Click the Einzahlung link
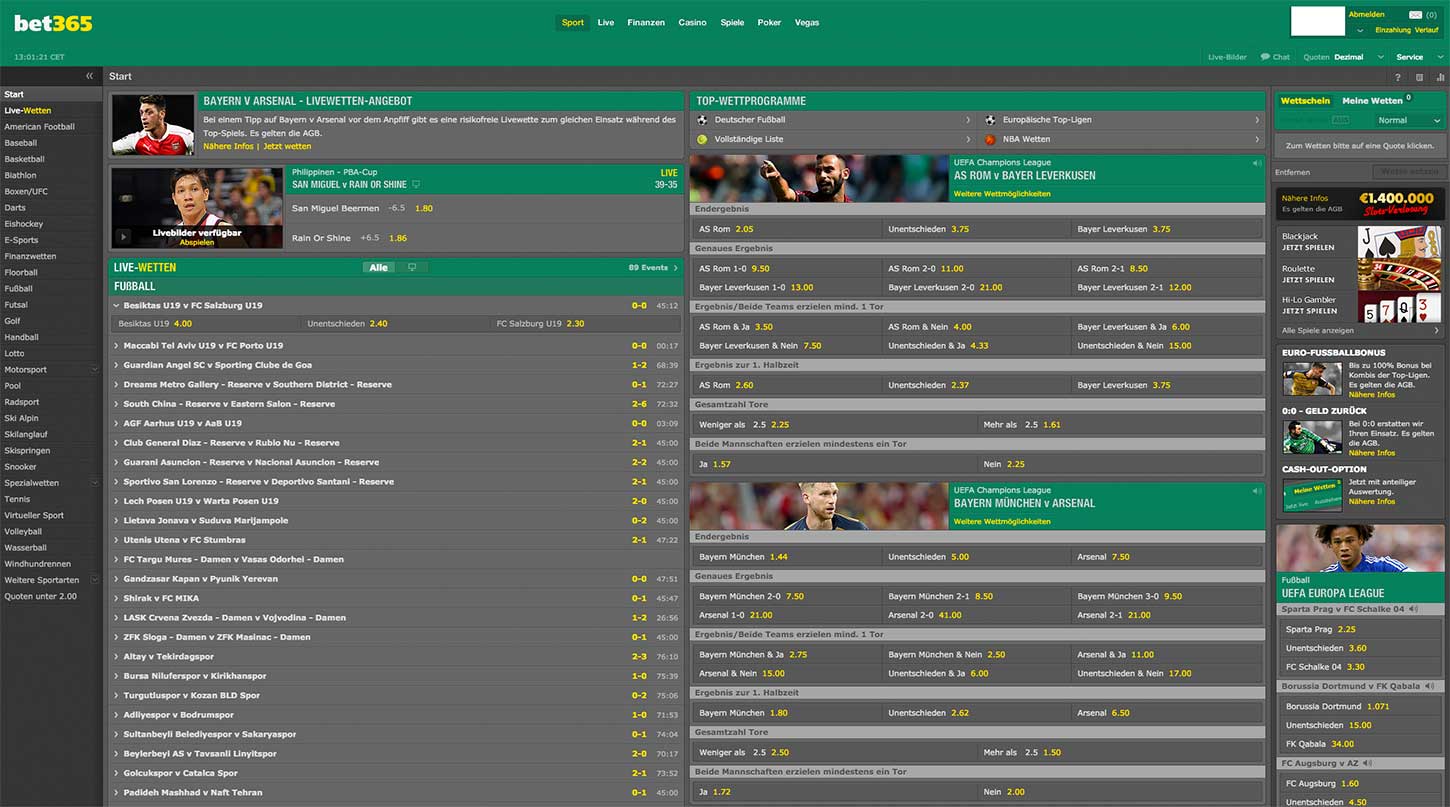Screen dimensions: 1450x807 click(1393, 30)
